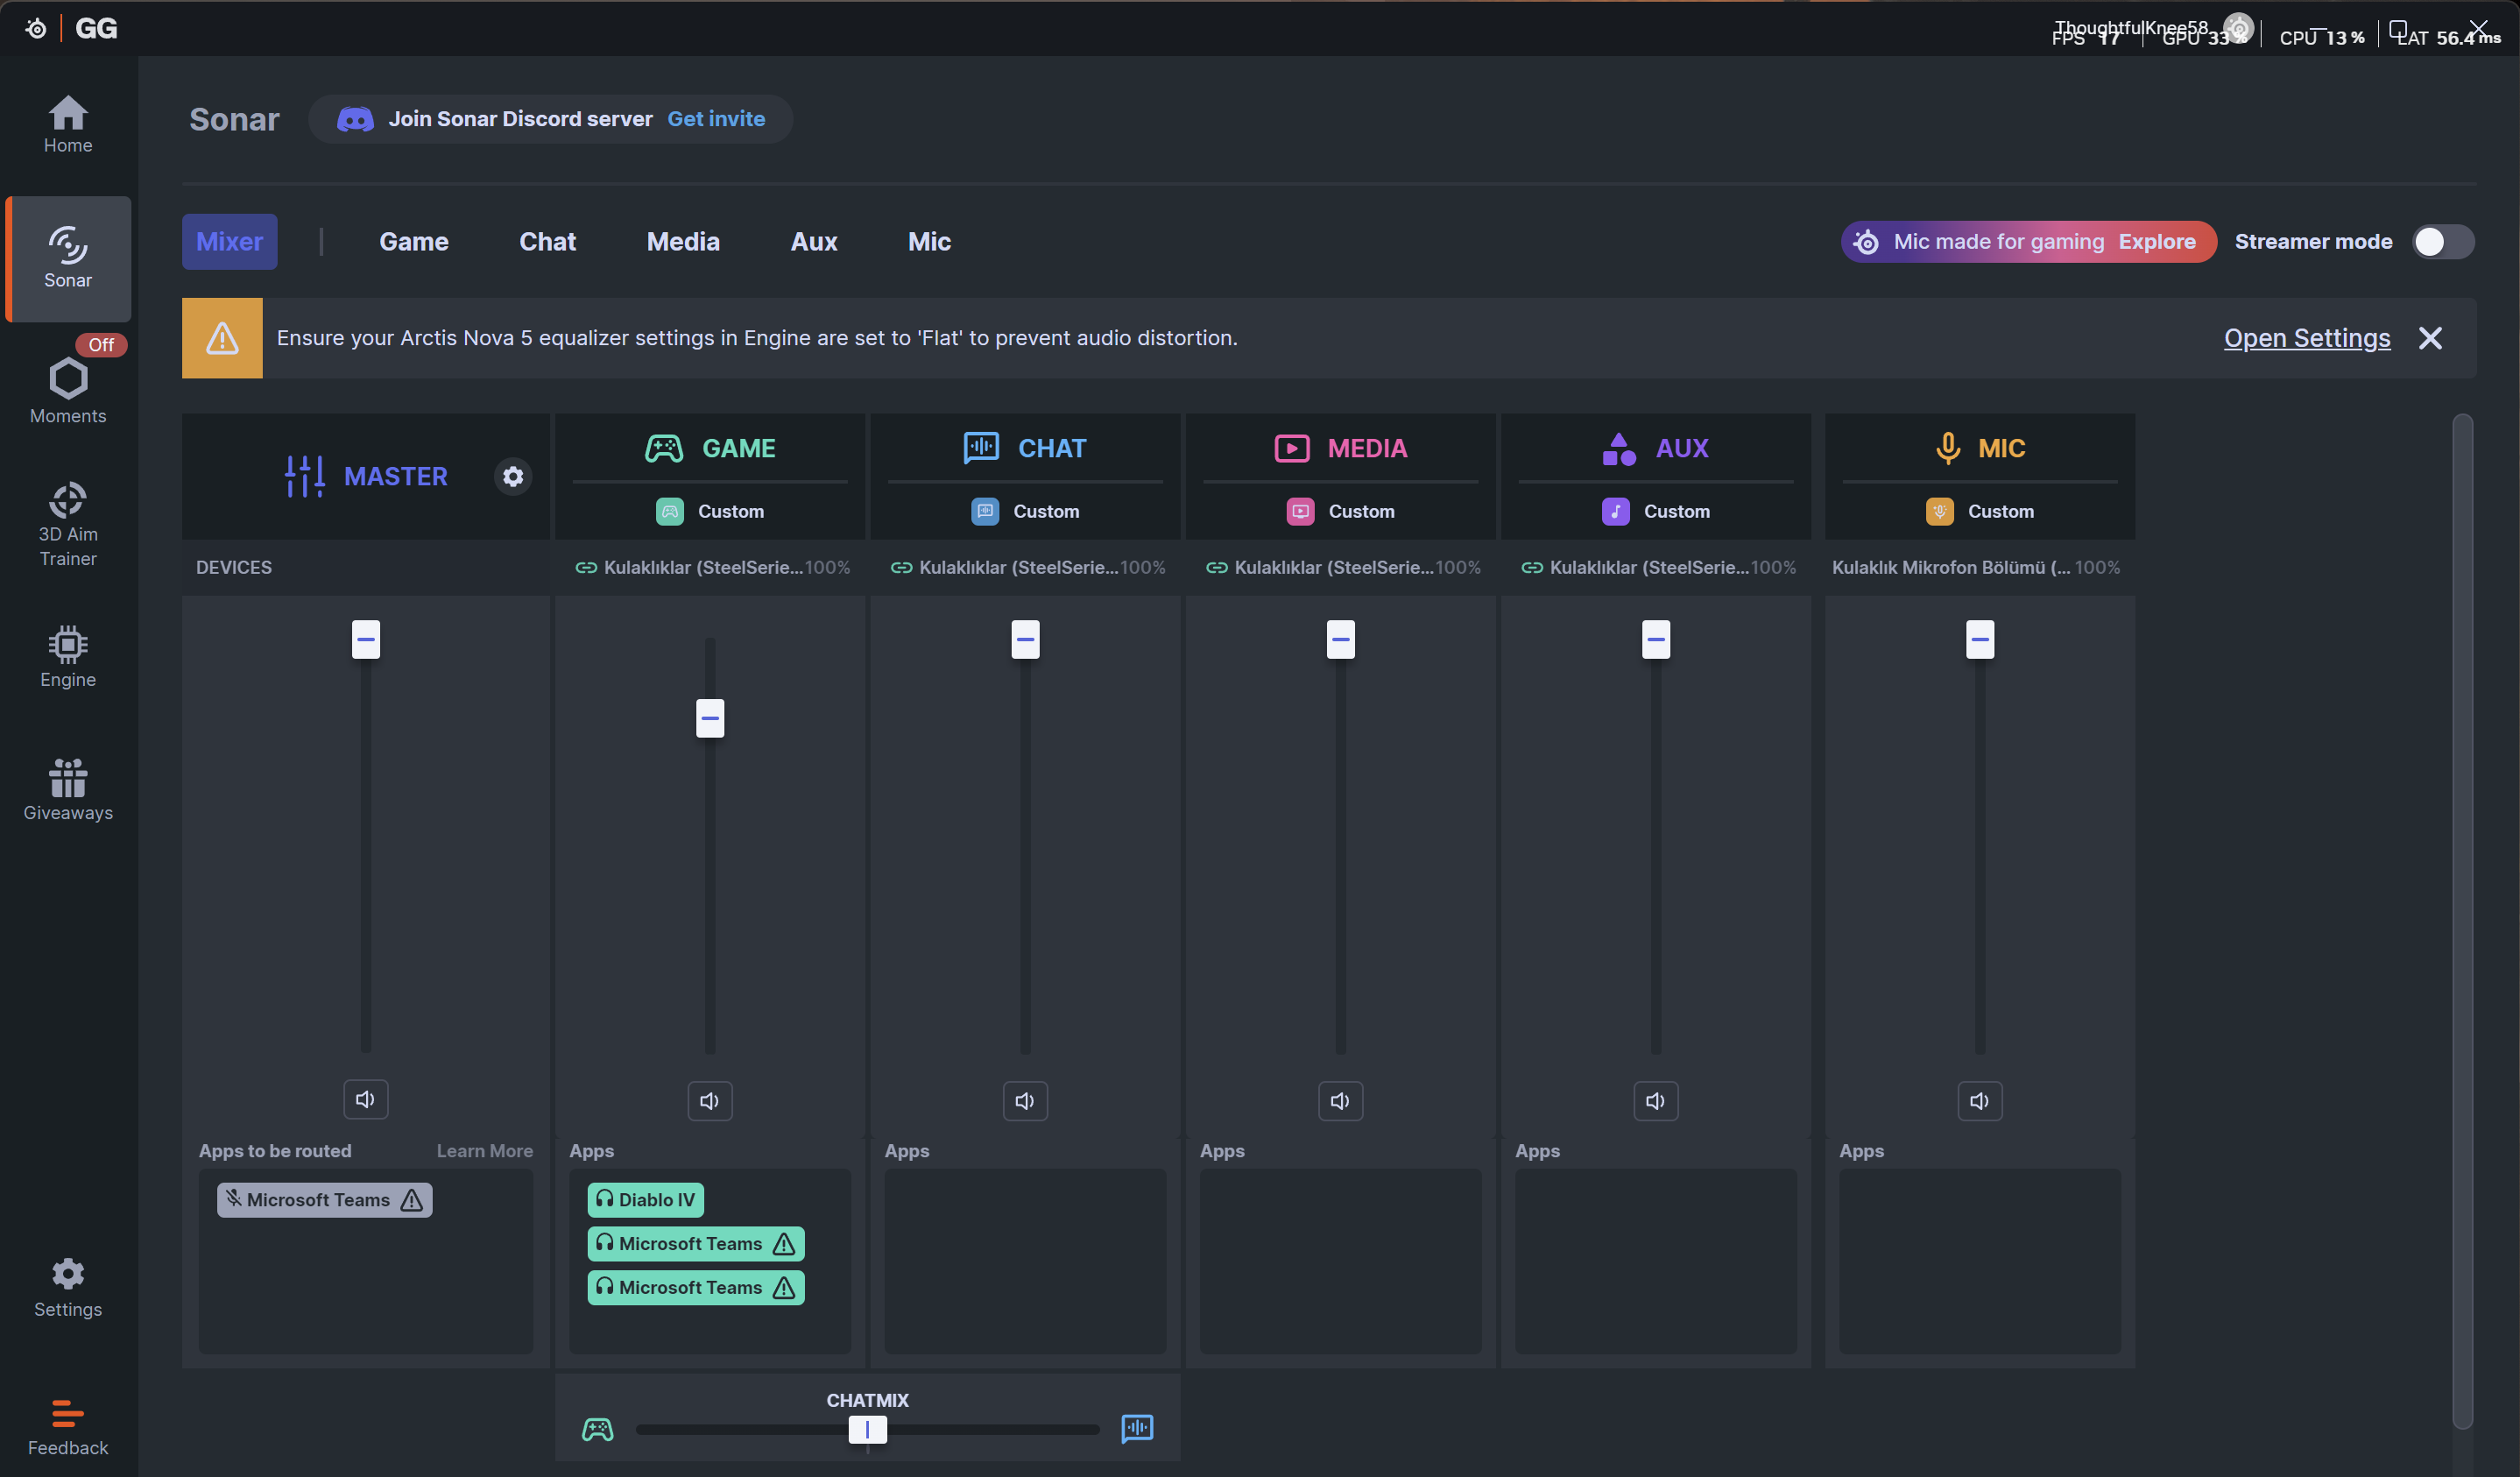
Task: Click the Master mixer sliders icon
Action: click(304, 476)
